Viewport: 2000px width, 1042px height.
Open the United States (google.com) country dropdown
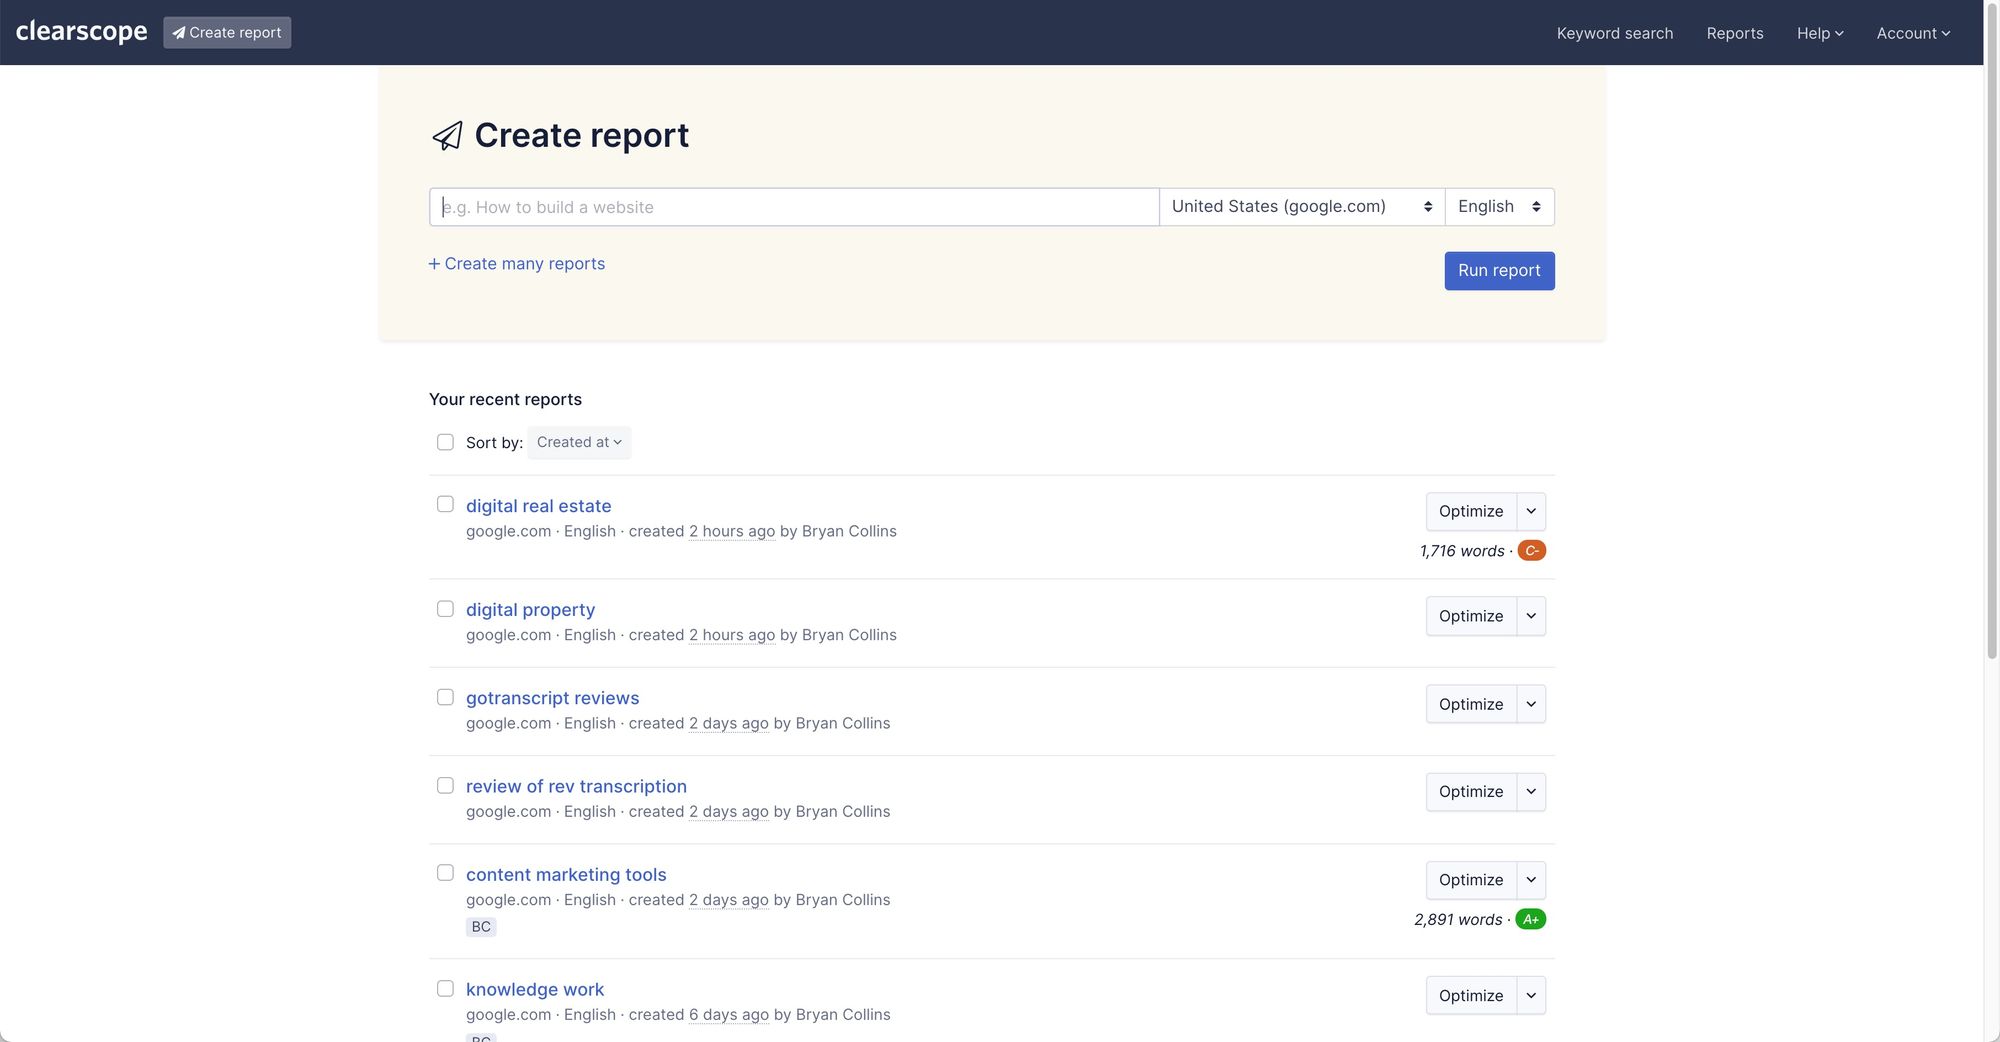coord(1301,207)
